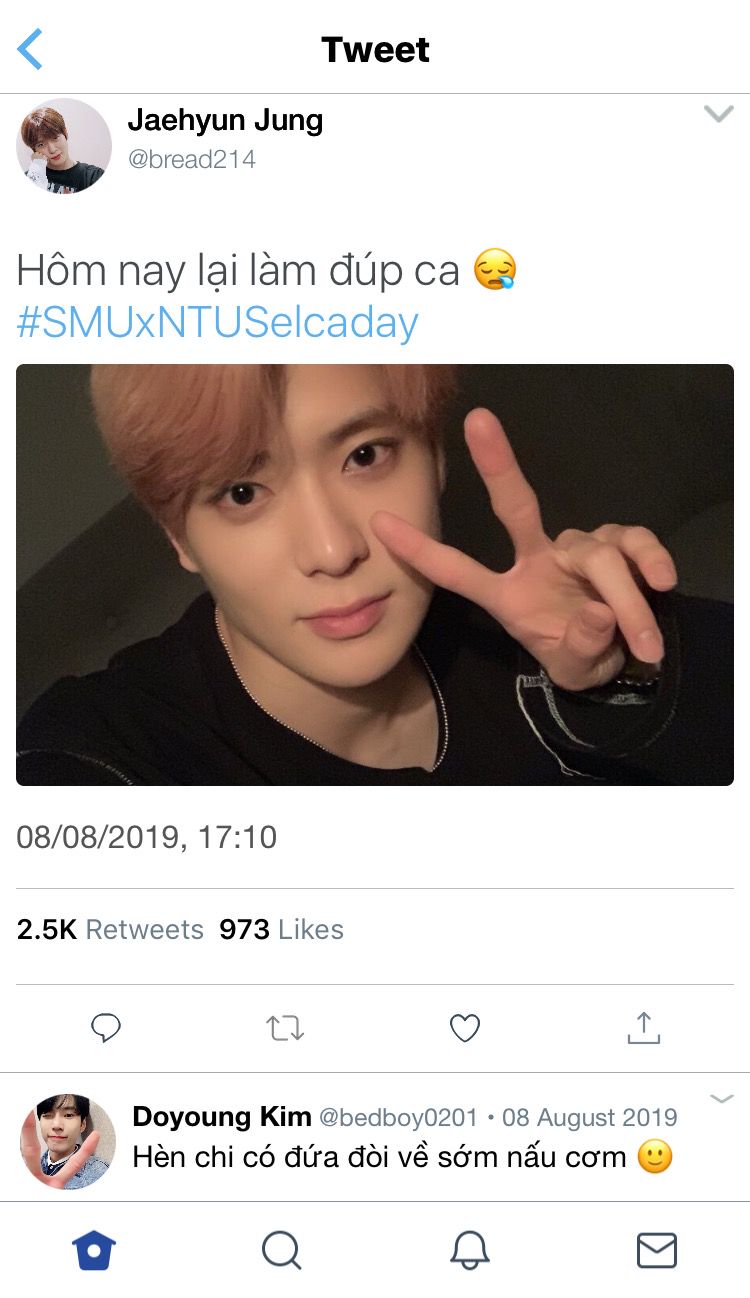Reply to Jaehyun Jung's tweet
The image size is (750, 1298).
(106, 1028)
